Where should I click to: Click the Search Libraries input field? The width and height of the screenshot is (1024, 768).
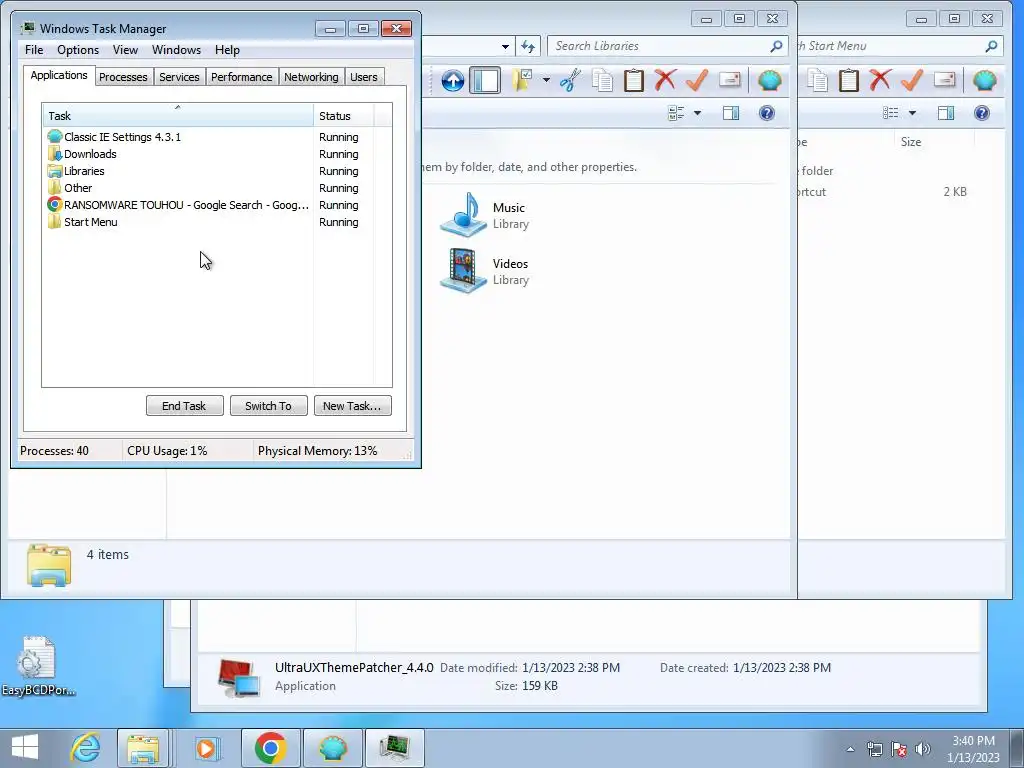coord(666,46)
